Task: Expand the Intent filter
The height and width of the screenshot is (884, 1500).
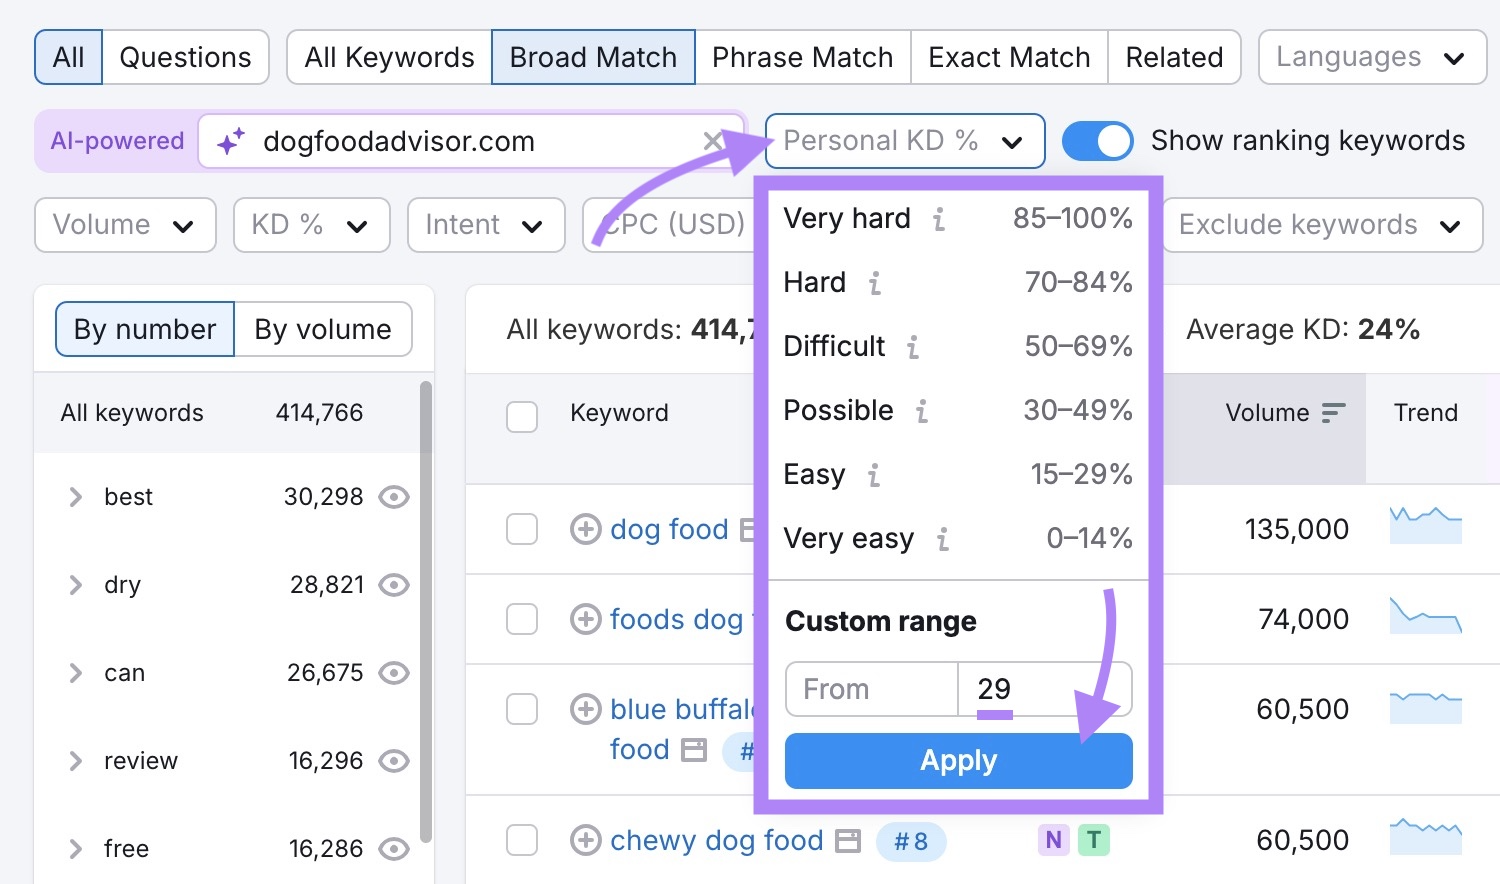Action: [485, 225]
